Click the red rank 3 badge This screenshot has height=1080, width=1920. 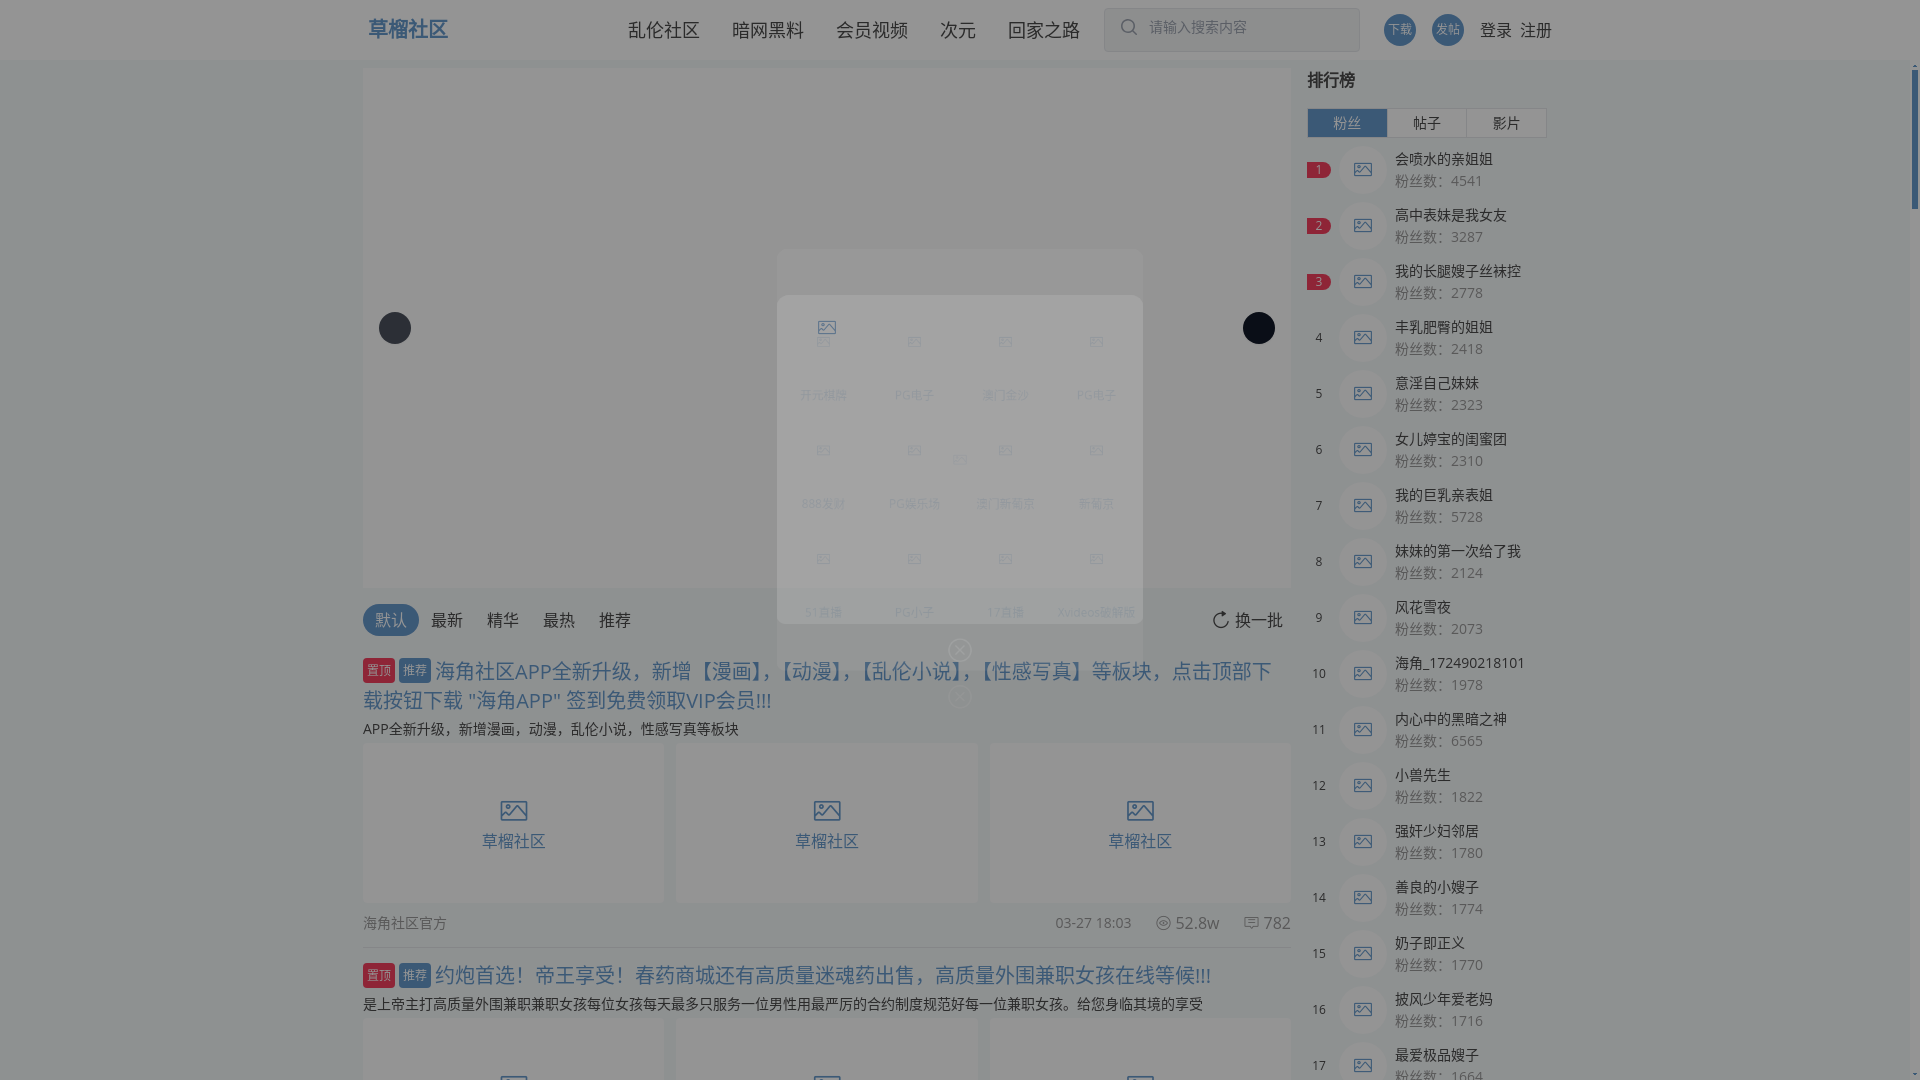1319,282
